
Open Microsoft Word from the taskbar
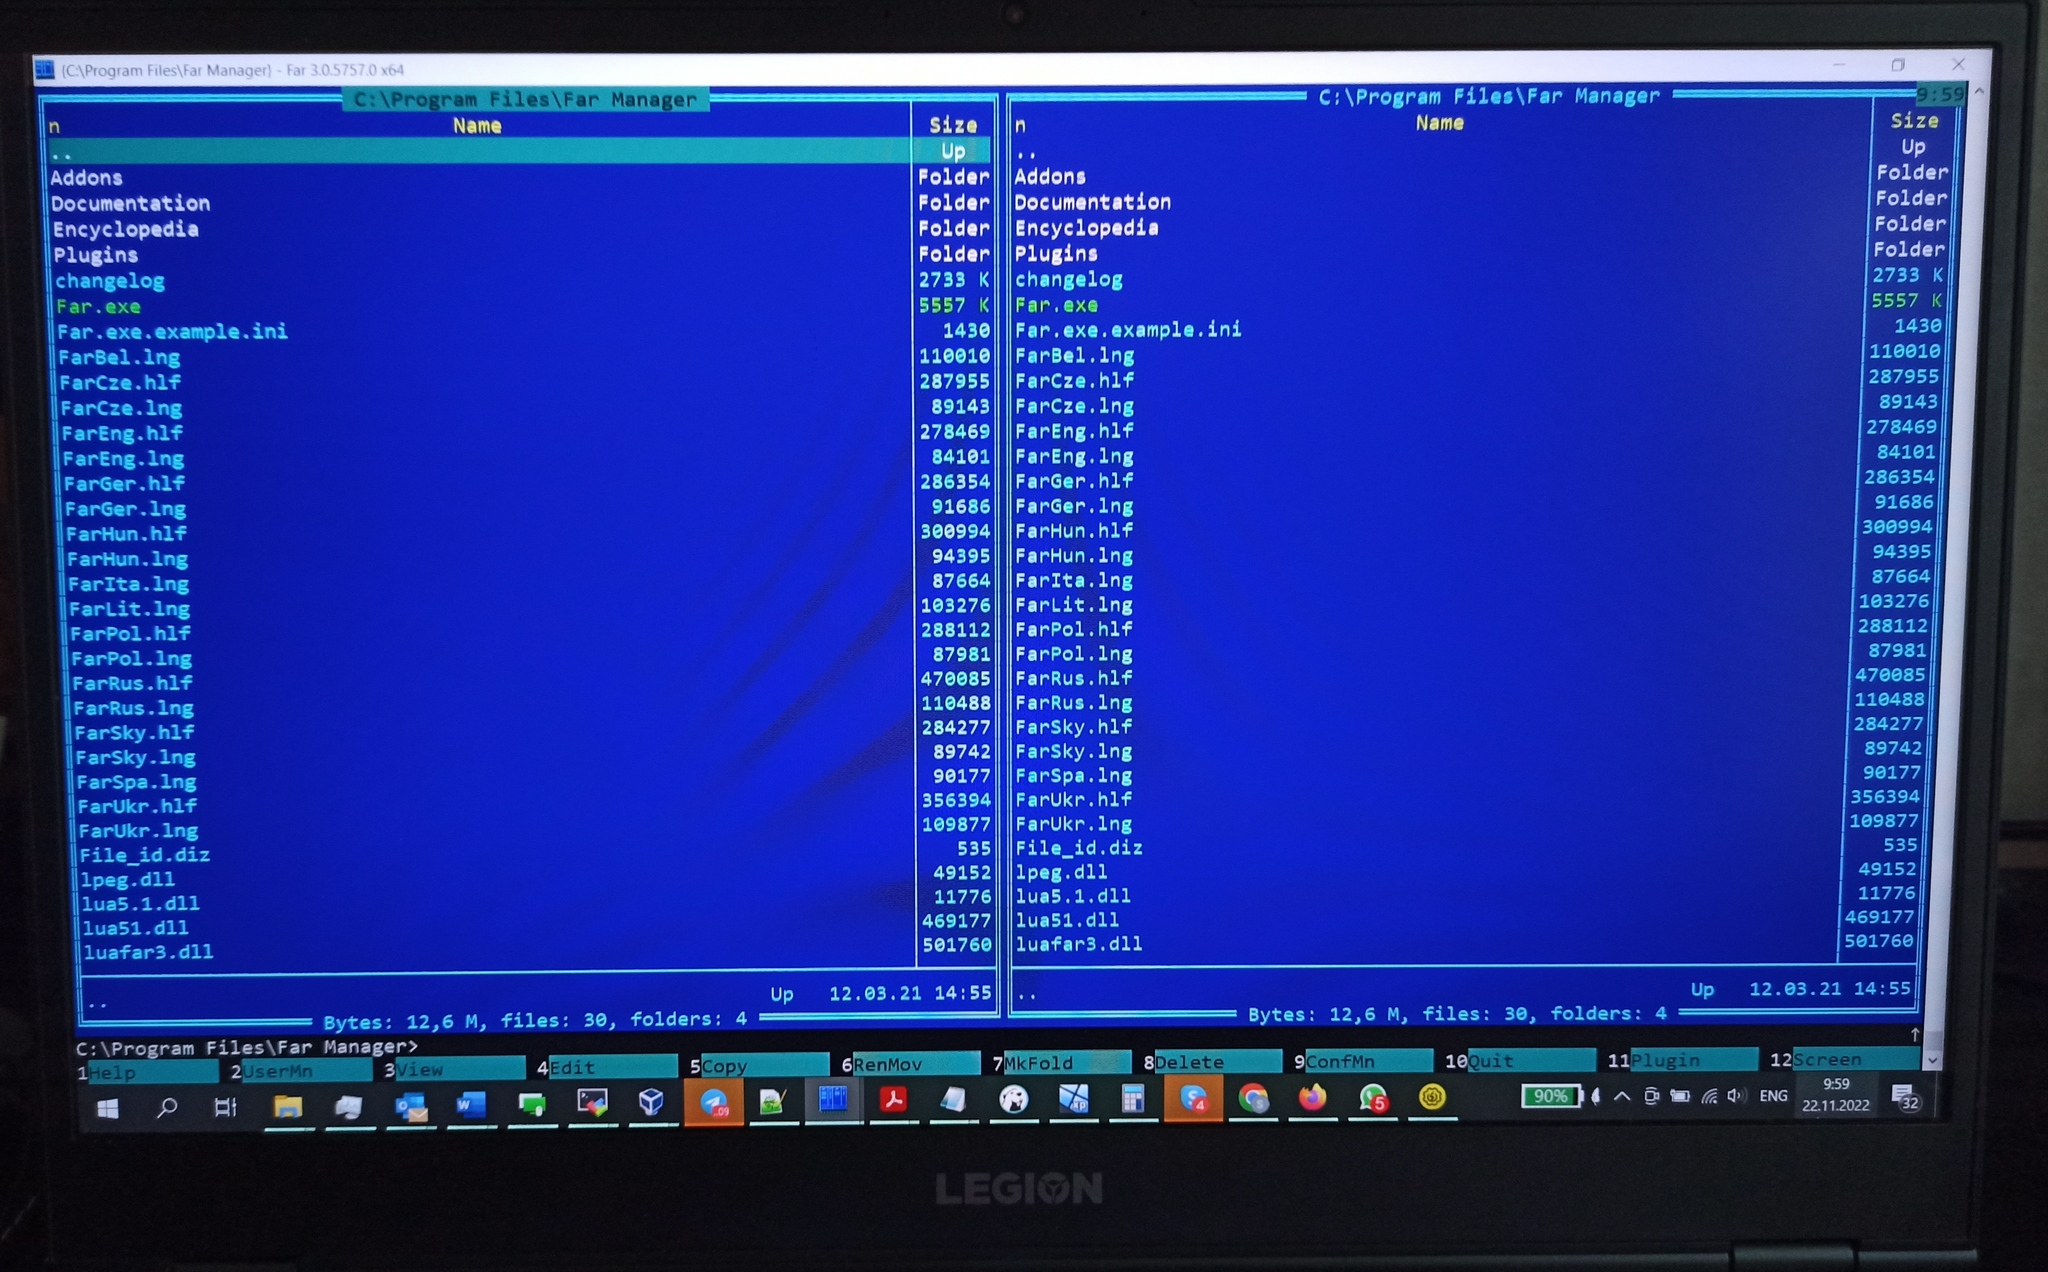pos(471,1104)
